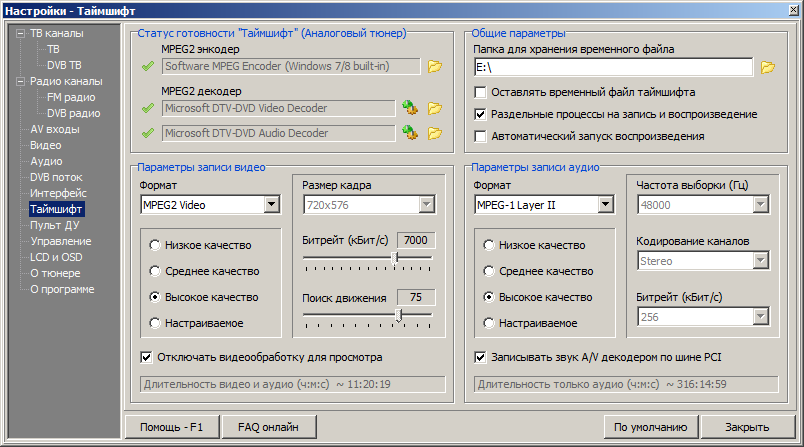Browse for temporary file storage folder

point(767,68)
